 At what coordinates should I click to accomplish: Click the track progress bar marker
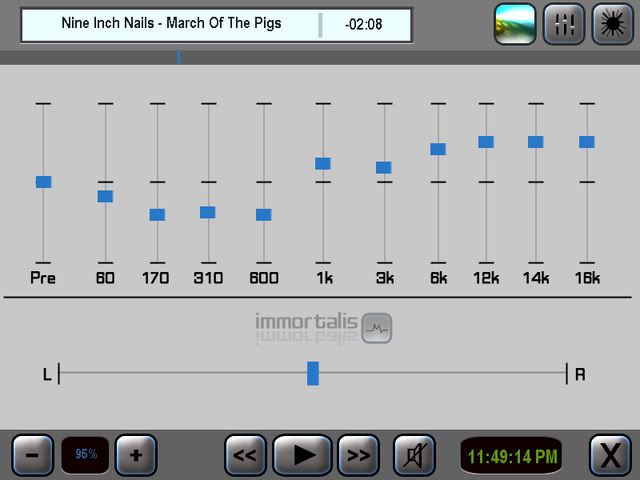click(179, 57)
